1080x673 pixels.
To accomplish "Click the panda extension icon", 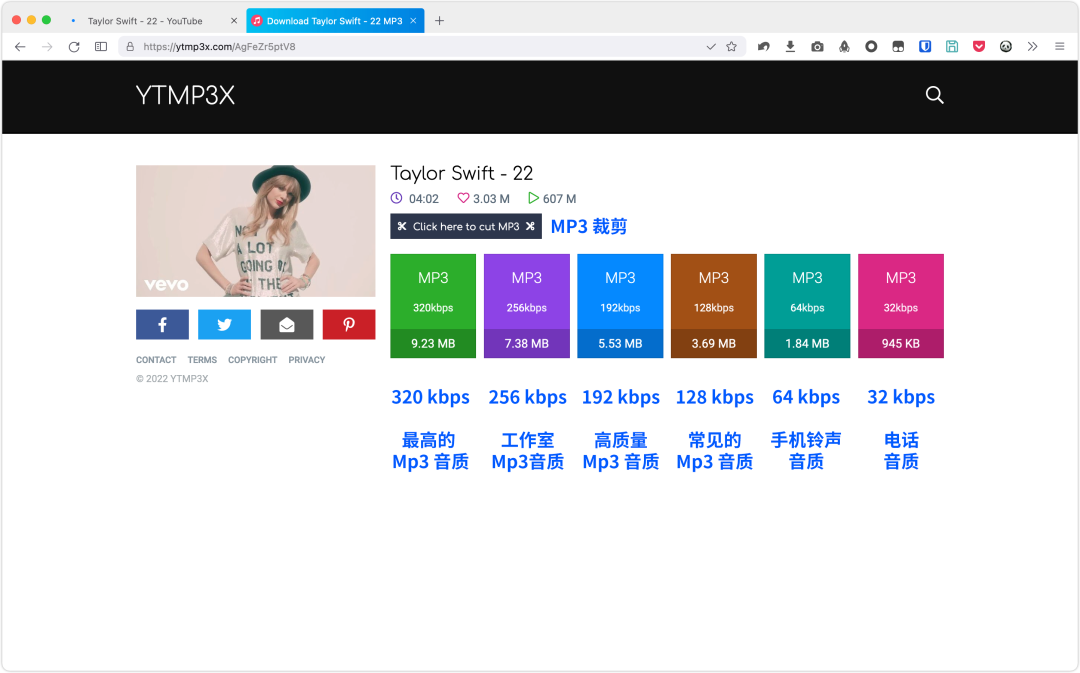I will [1006, 47].
